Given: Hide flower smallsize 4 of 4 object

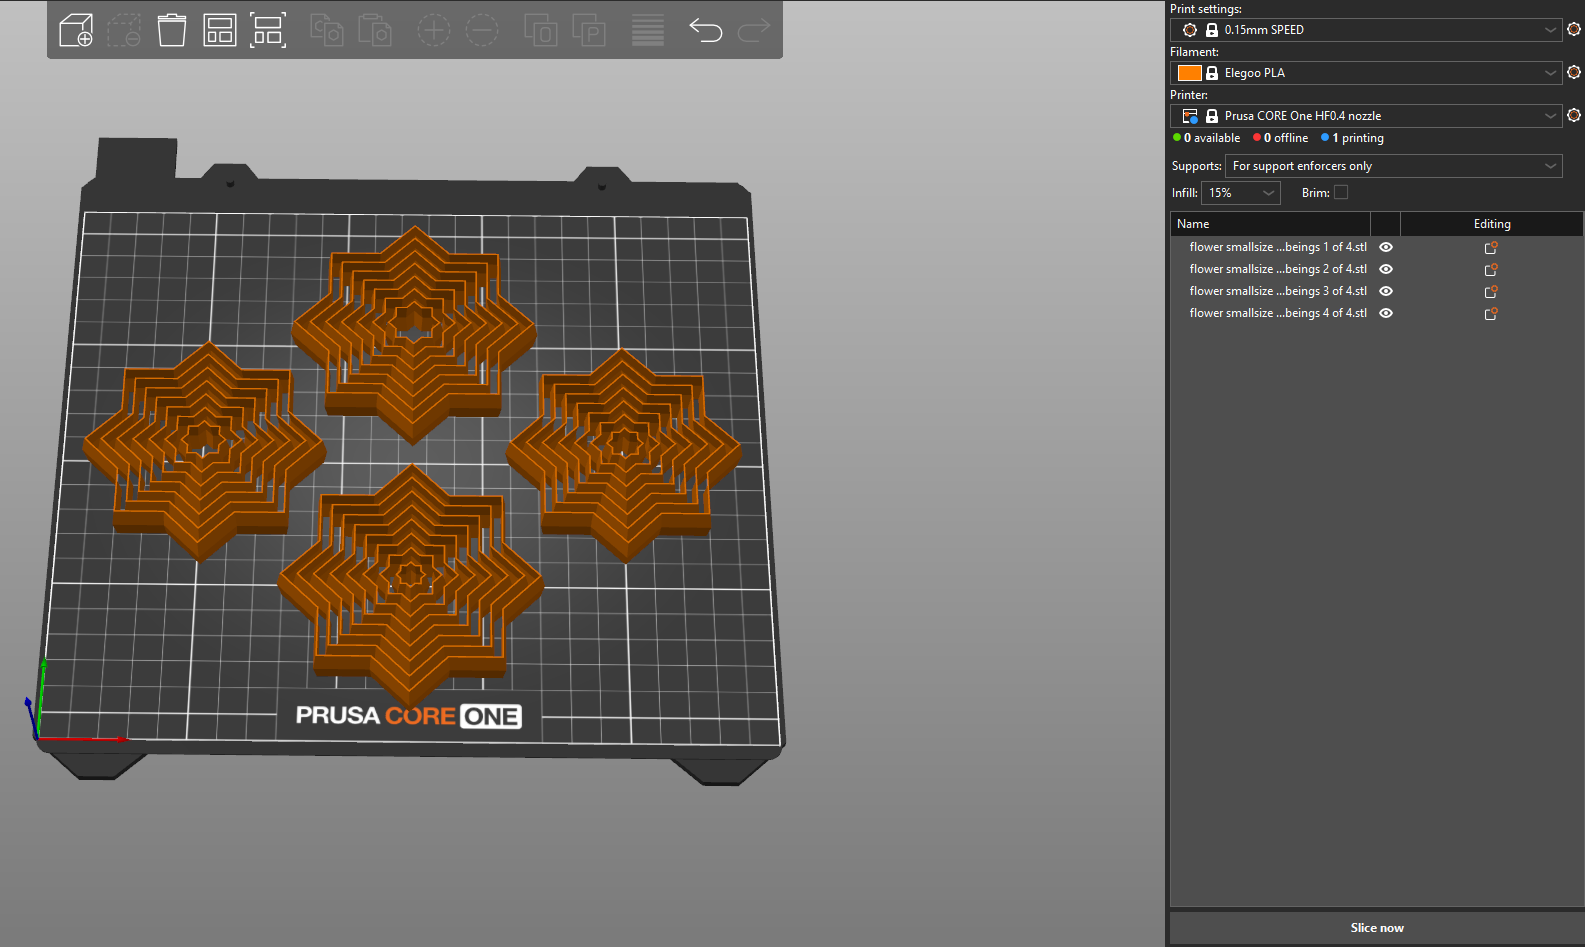Looking at the screenshot, I should point(1386,313).
